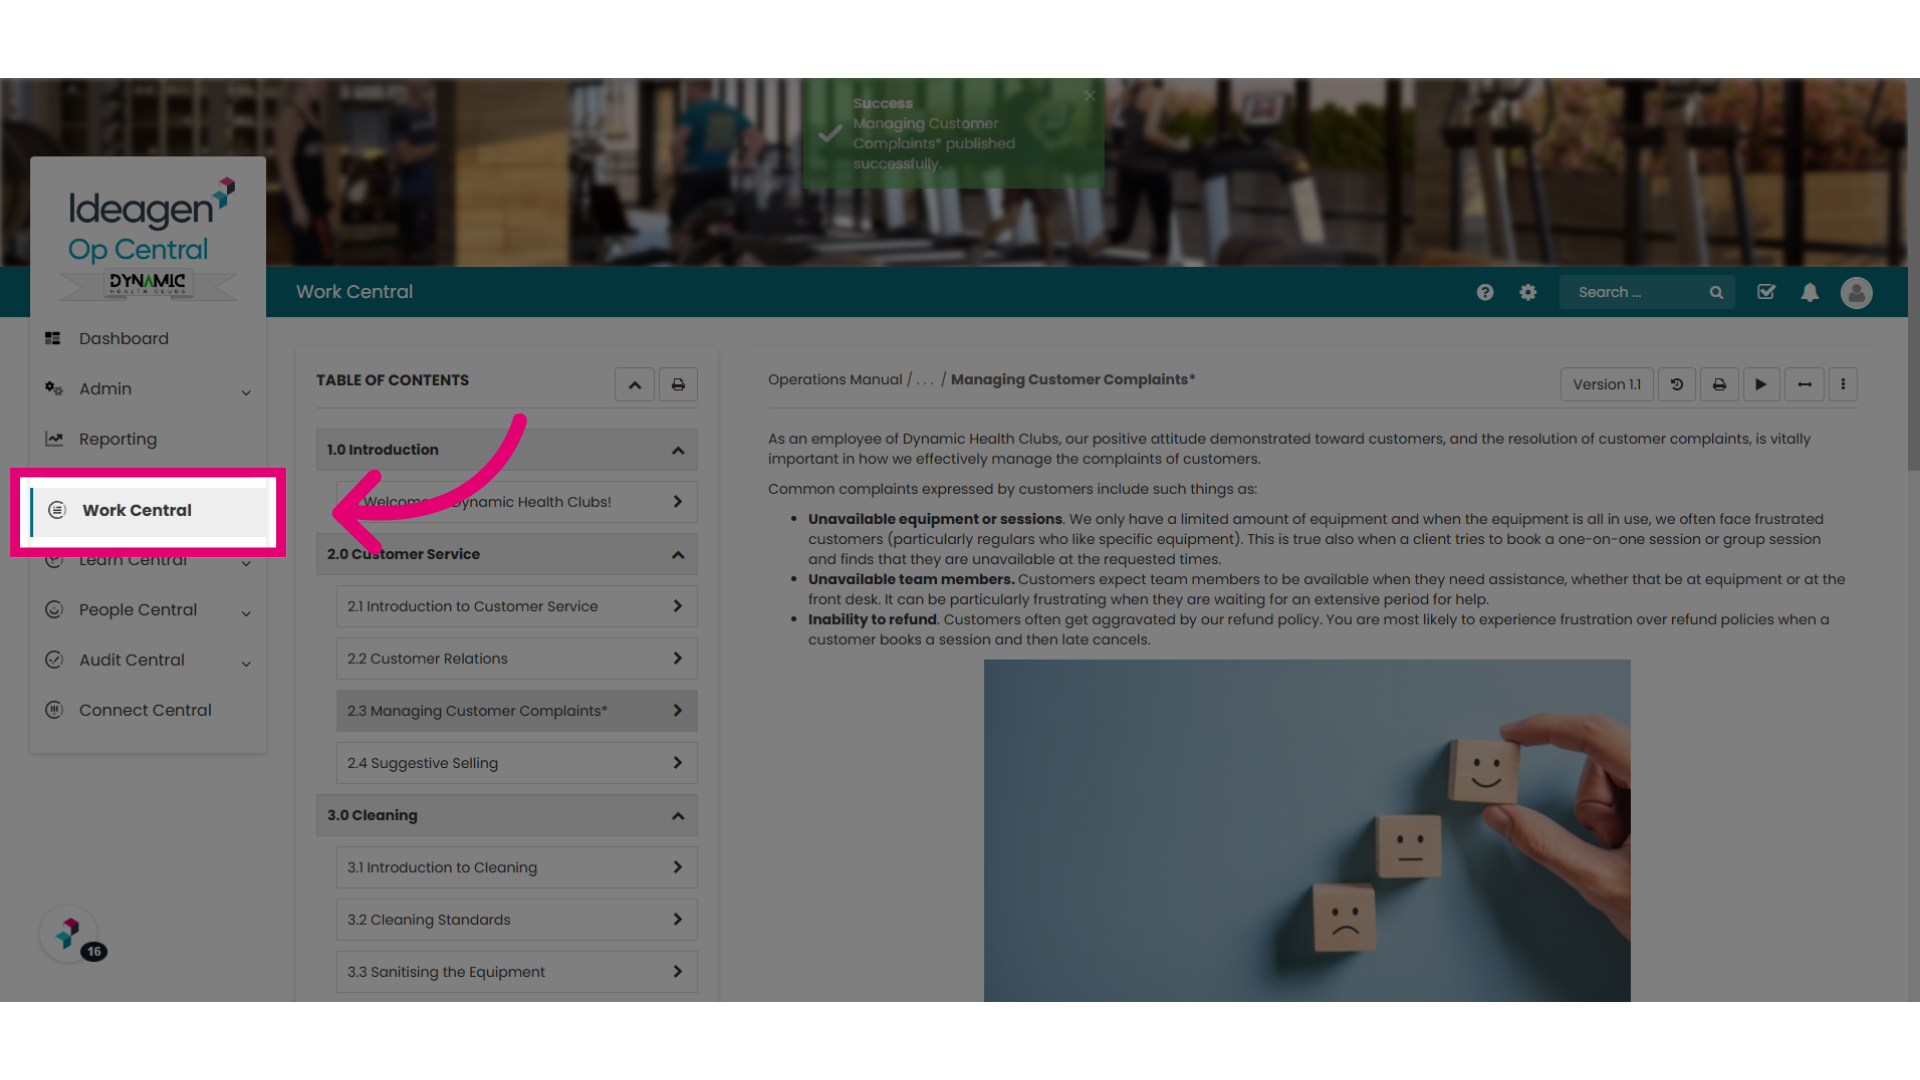
Task: Expand the Admin menu
Action: coord(148,389)
